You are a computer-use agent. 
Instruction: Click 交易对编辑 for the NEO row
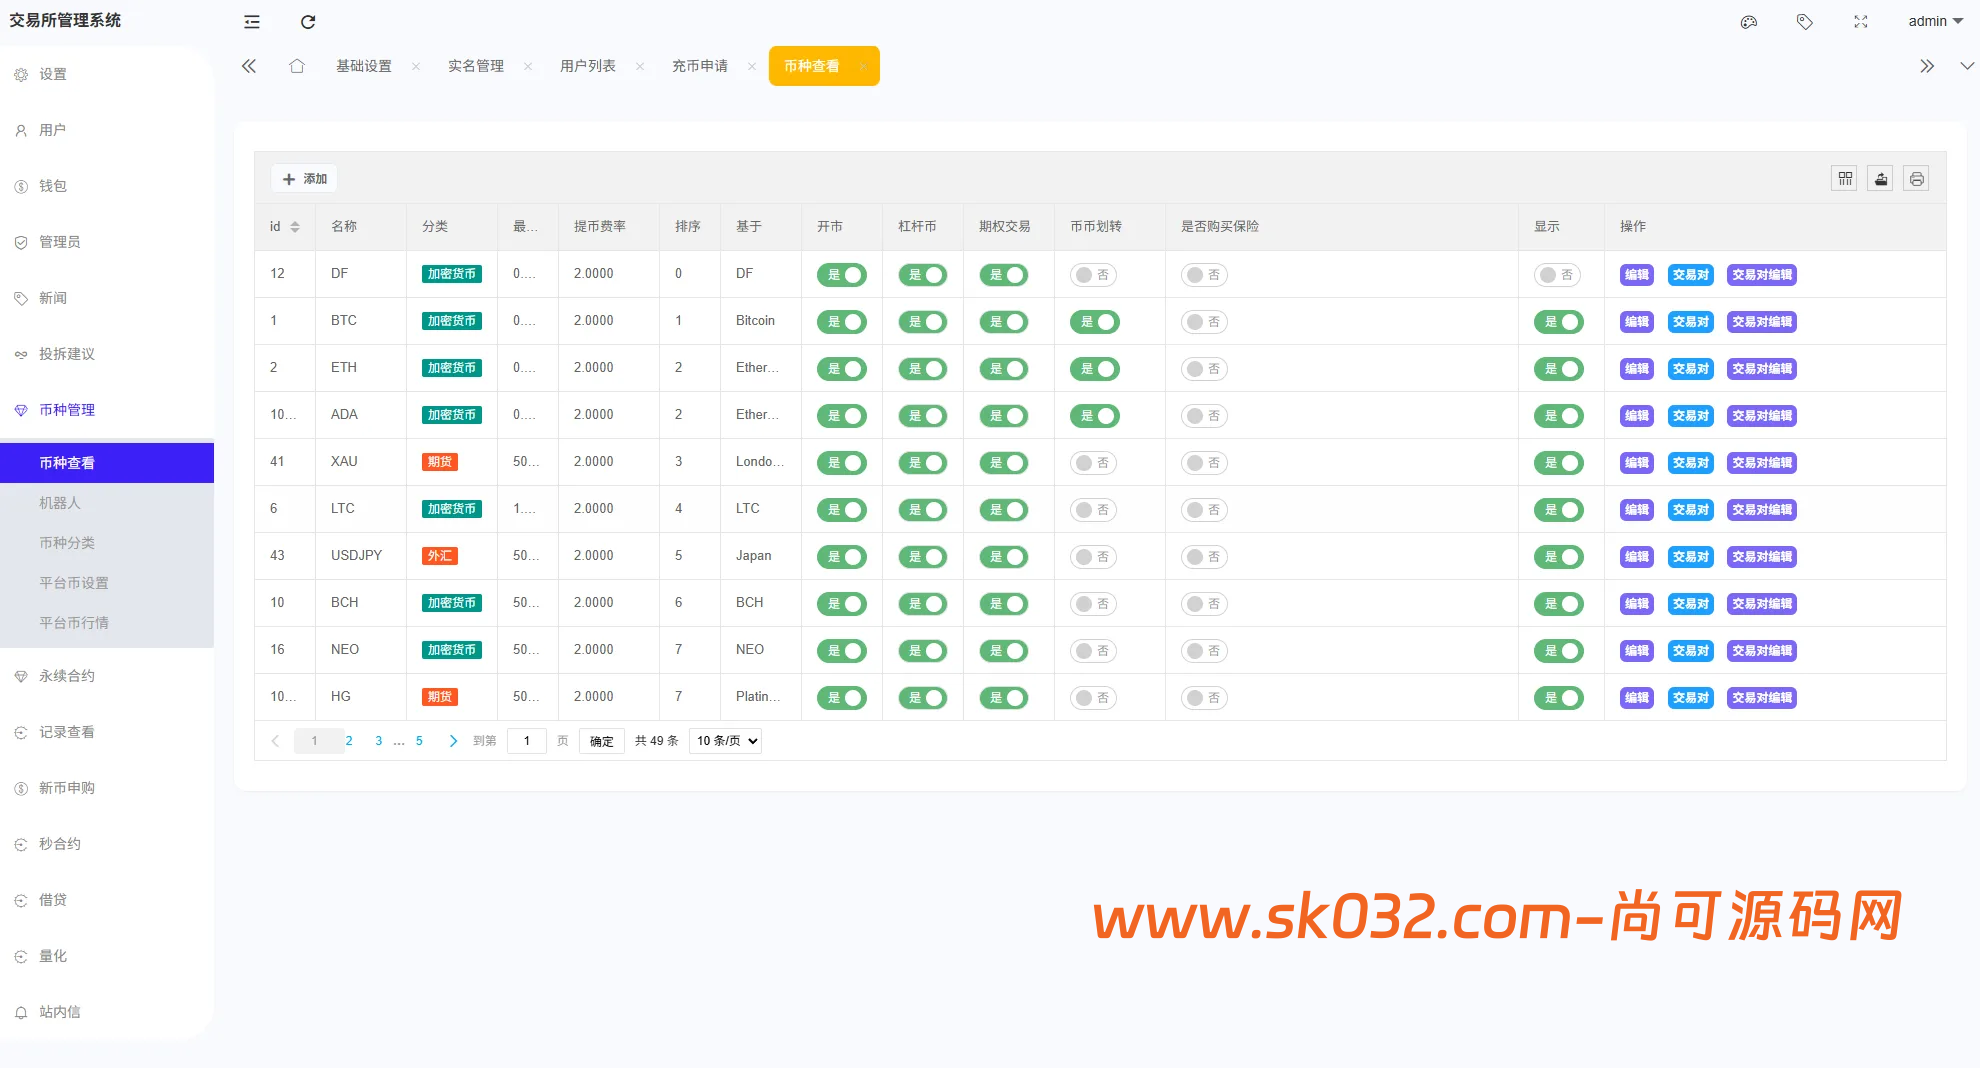tap(1762, 651)
